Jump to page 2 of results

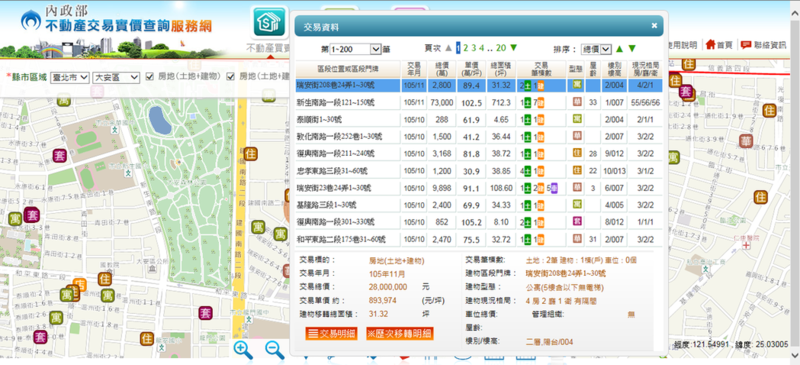[x=465, y=48]
